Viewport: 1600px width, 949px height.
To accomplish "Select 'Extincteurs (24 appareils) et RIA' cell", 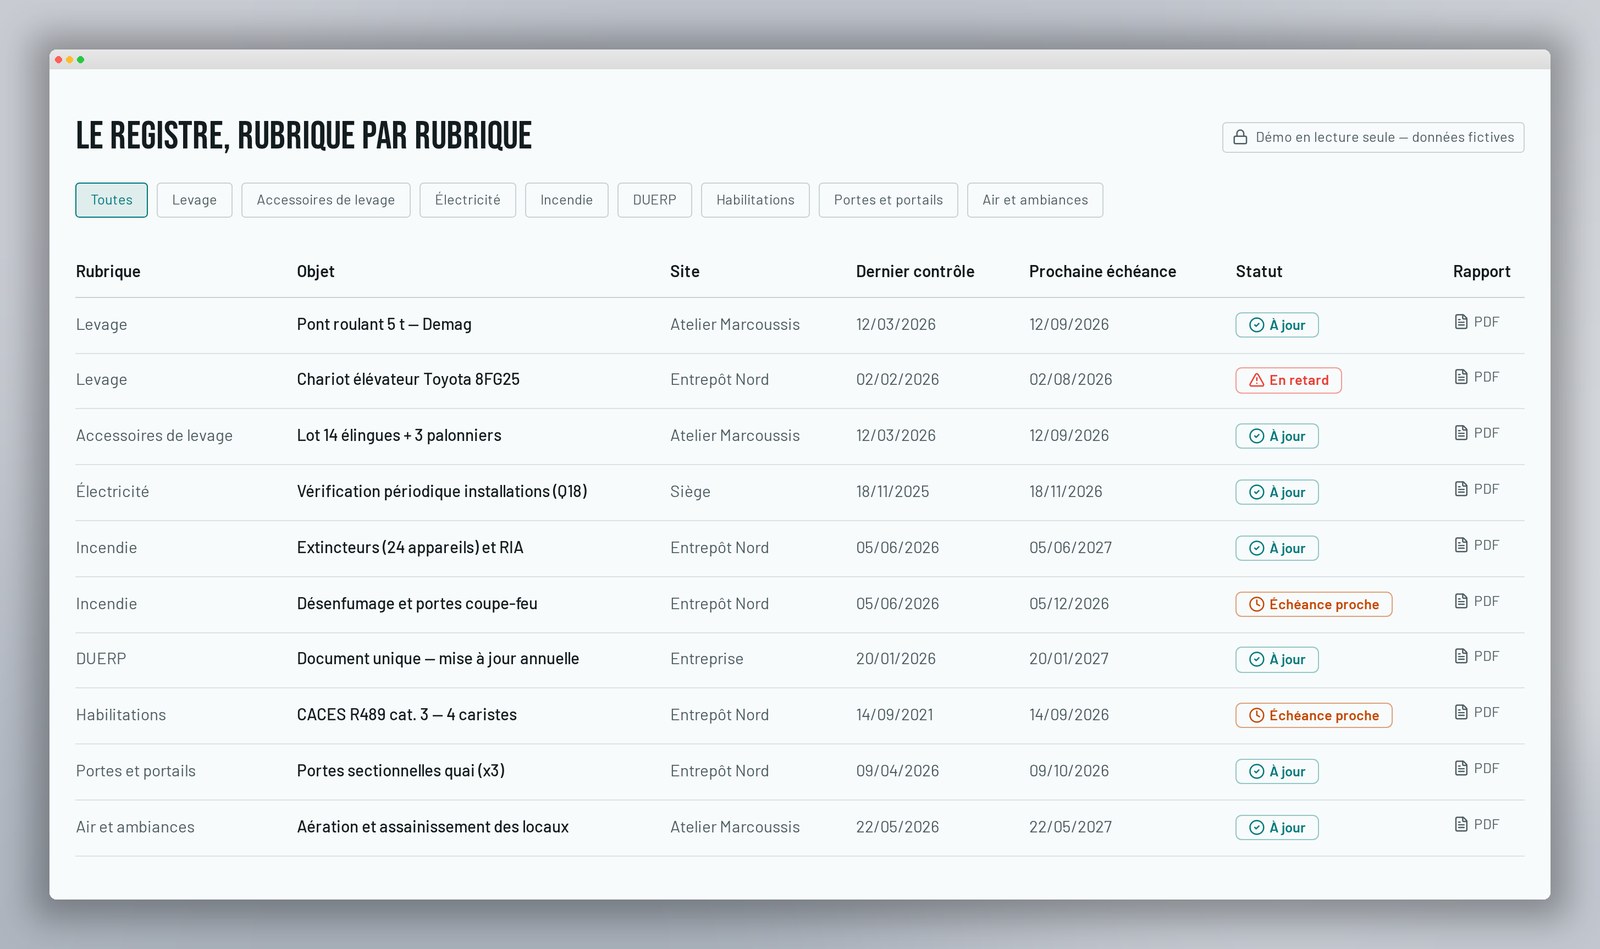I will click(x=410, y=547).
